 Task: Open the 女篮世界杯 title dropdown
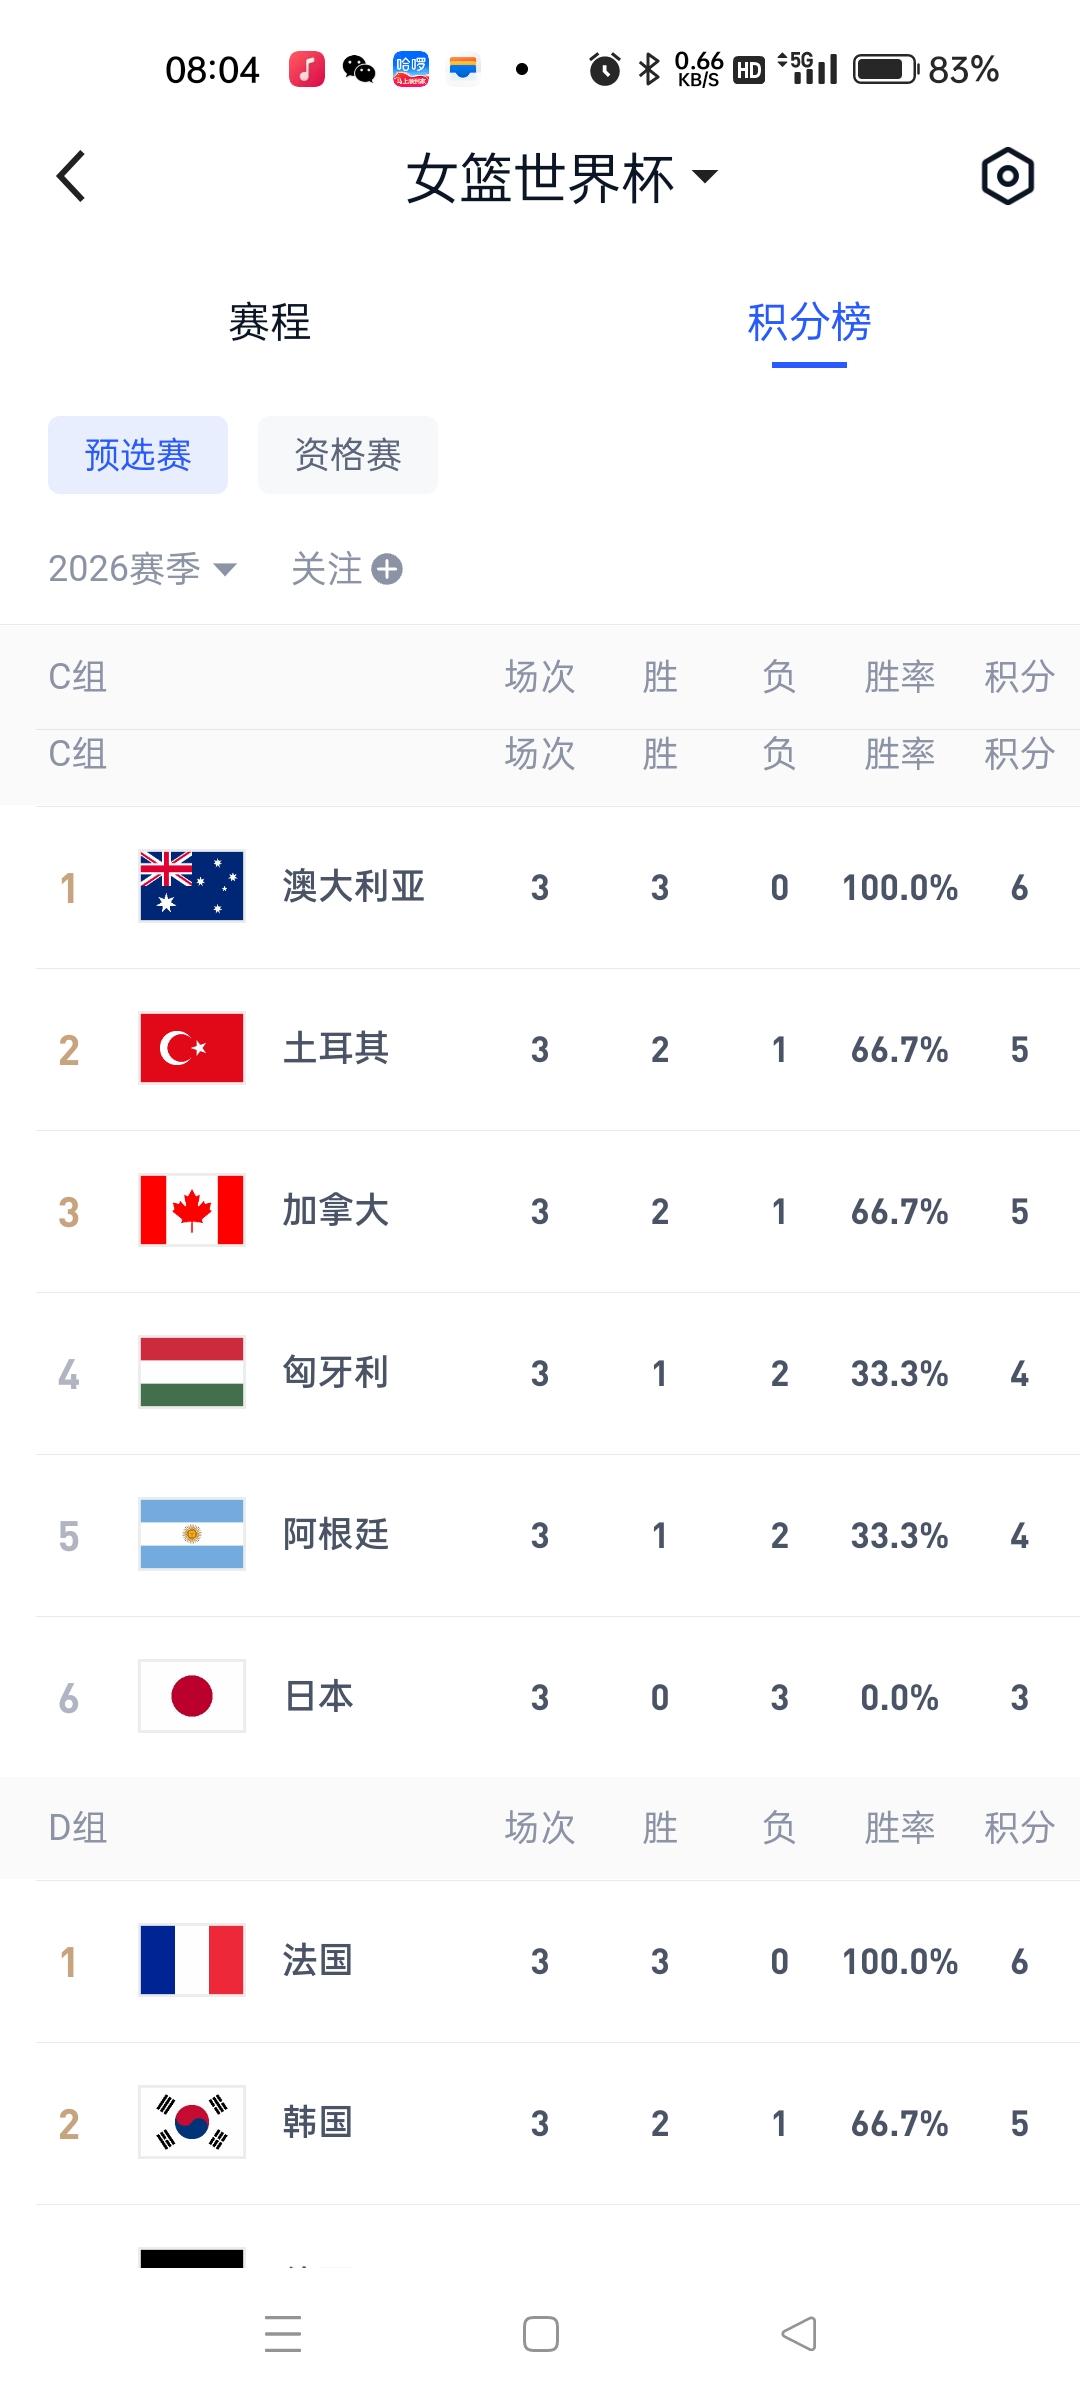(560, 178)
